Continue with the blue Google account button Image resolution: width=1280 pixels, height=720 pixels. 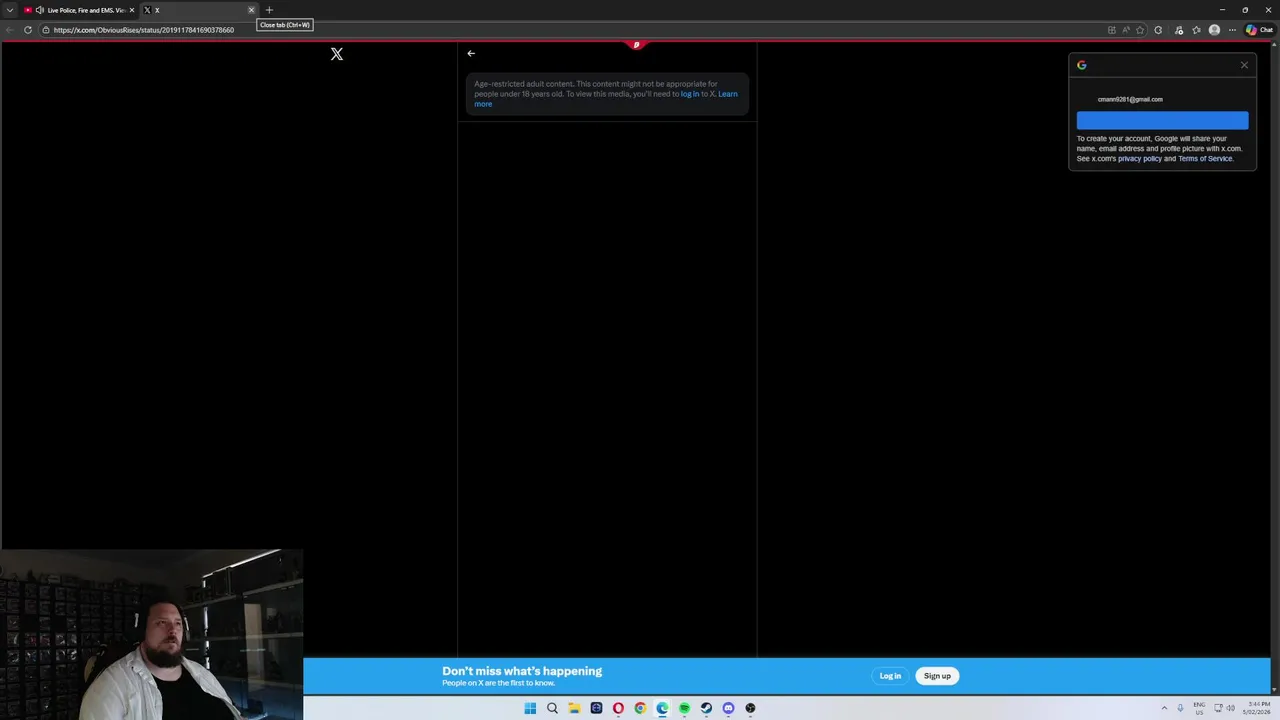point(1162,121)
